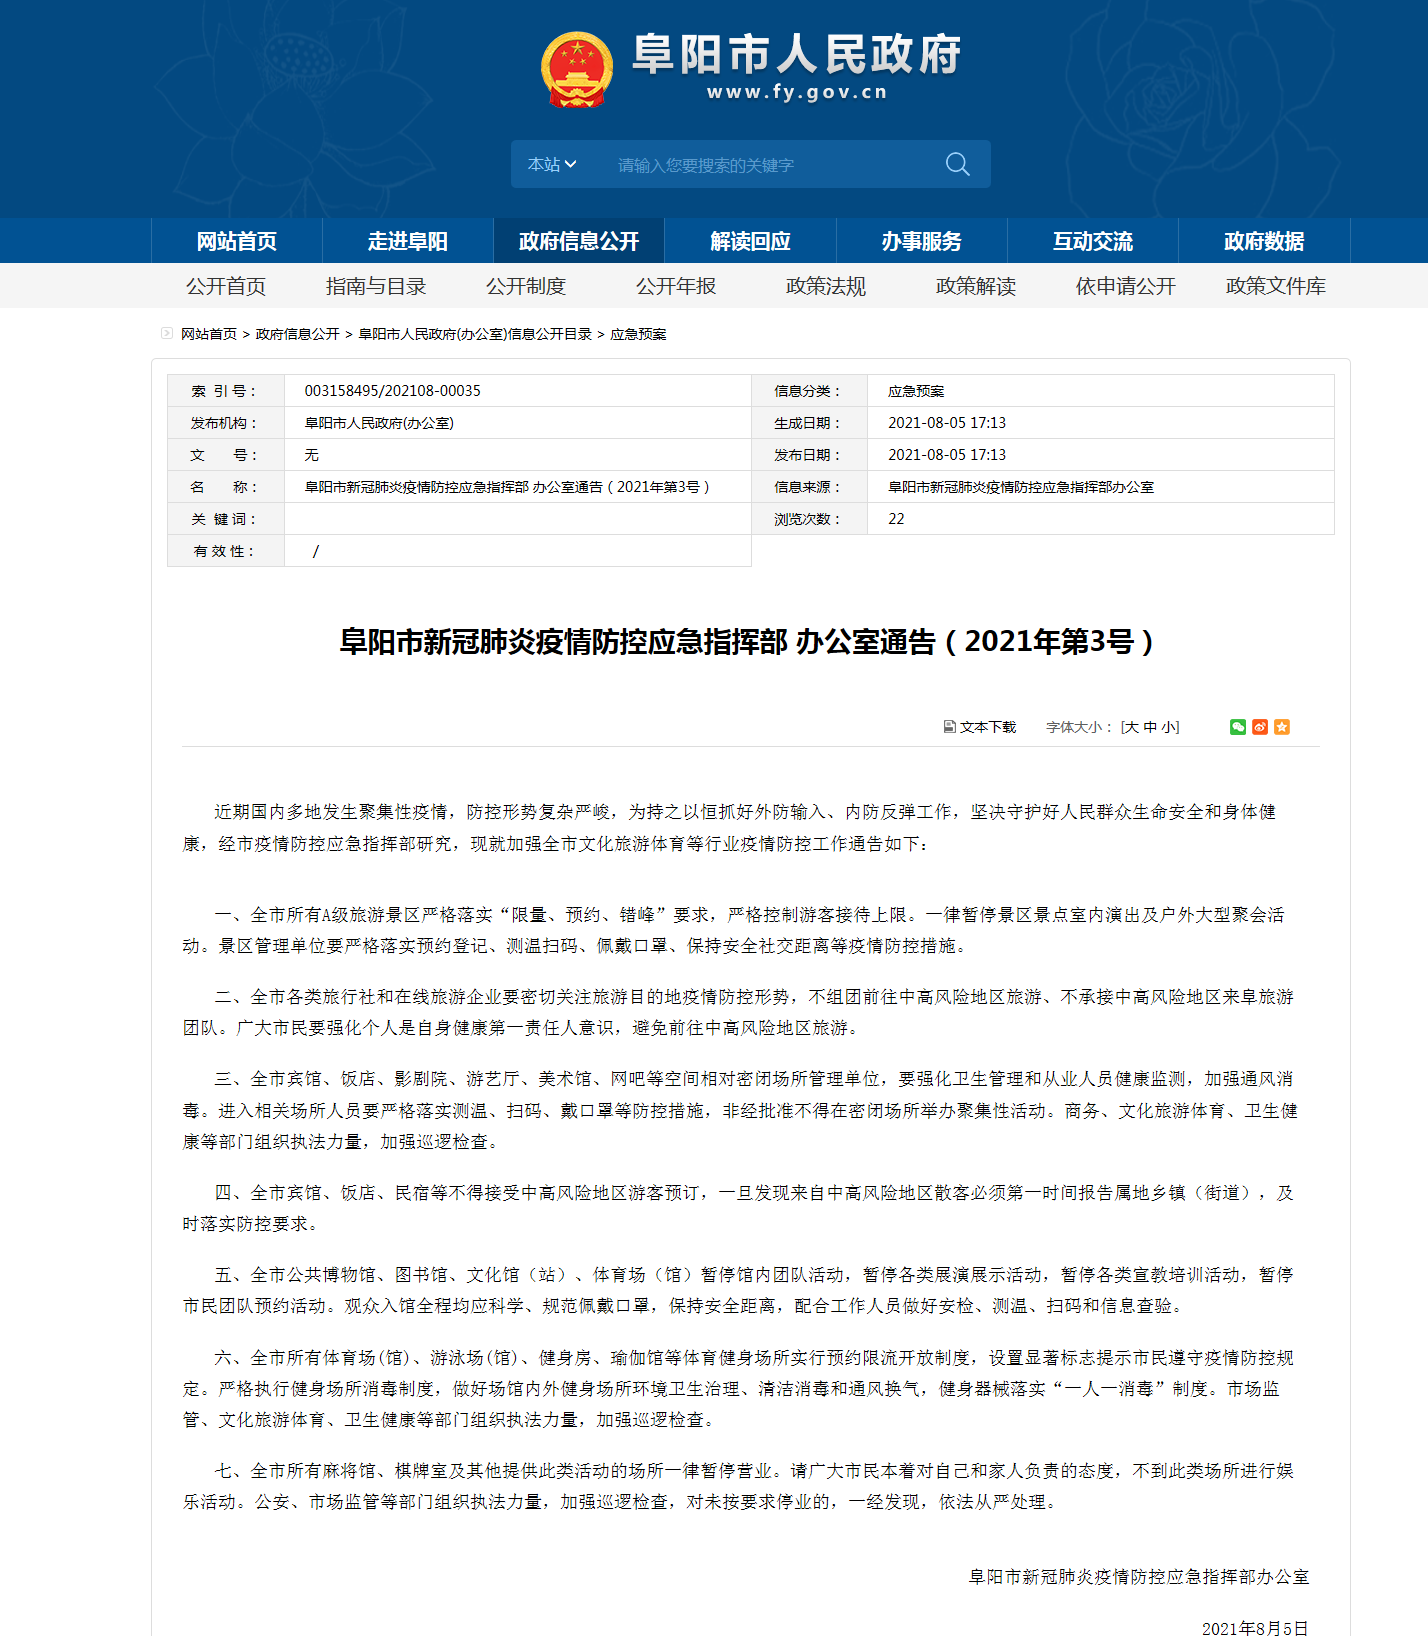Click the signature line 阜阳市新冠肺炎疫情防控应急指挥部办公室
The image size is (1428, 1636).
point(1139,1577)
